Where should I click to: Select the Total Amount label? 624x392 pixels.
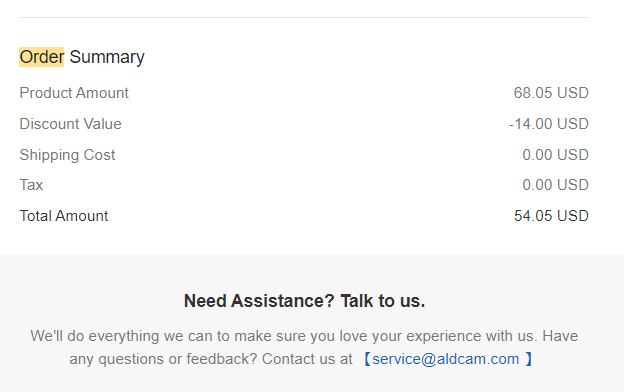pos(64,216)
